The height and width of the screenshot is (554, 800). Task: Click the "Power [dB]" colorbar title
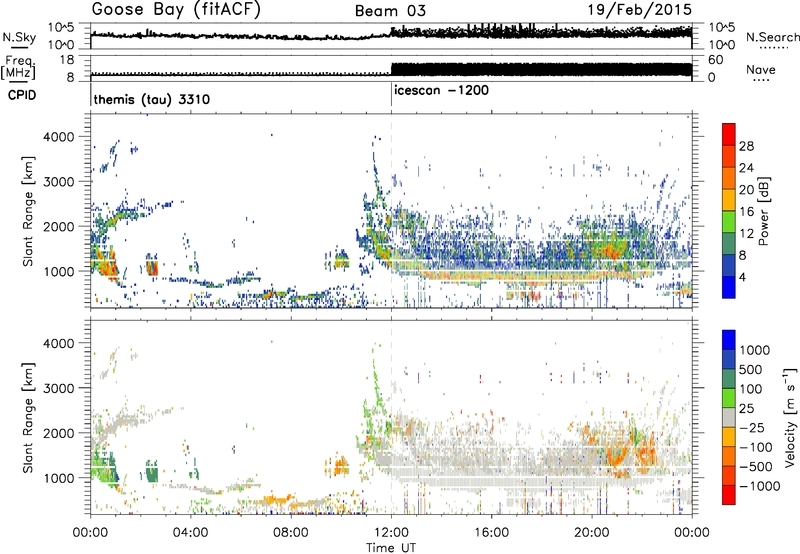(763, 211)
